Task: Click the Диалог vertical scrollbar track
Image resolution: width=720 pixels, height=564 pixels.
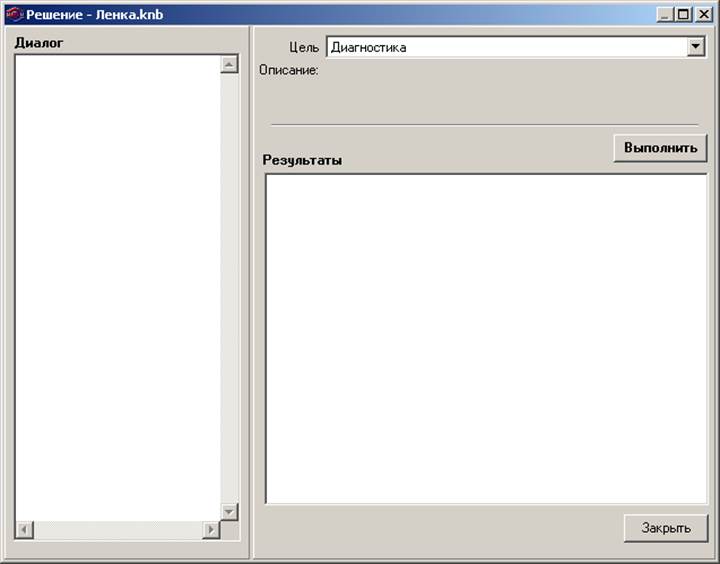Action: (229, 288)
